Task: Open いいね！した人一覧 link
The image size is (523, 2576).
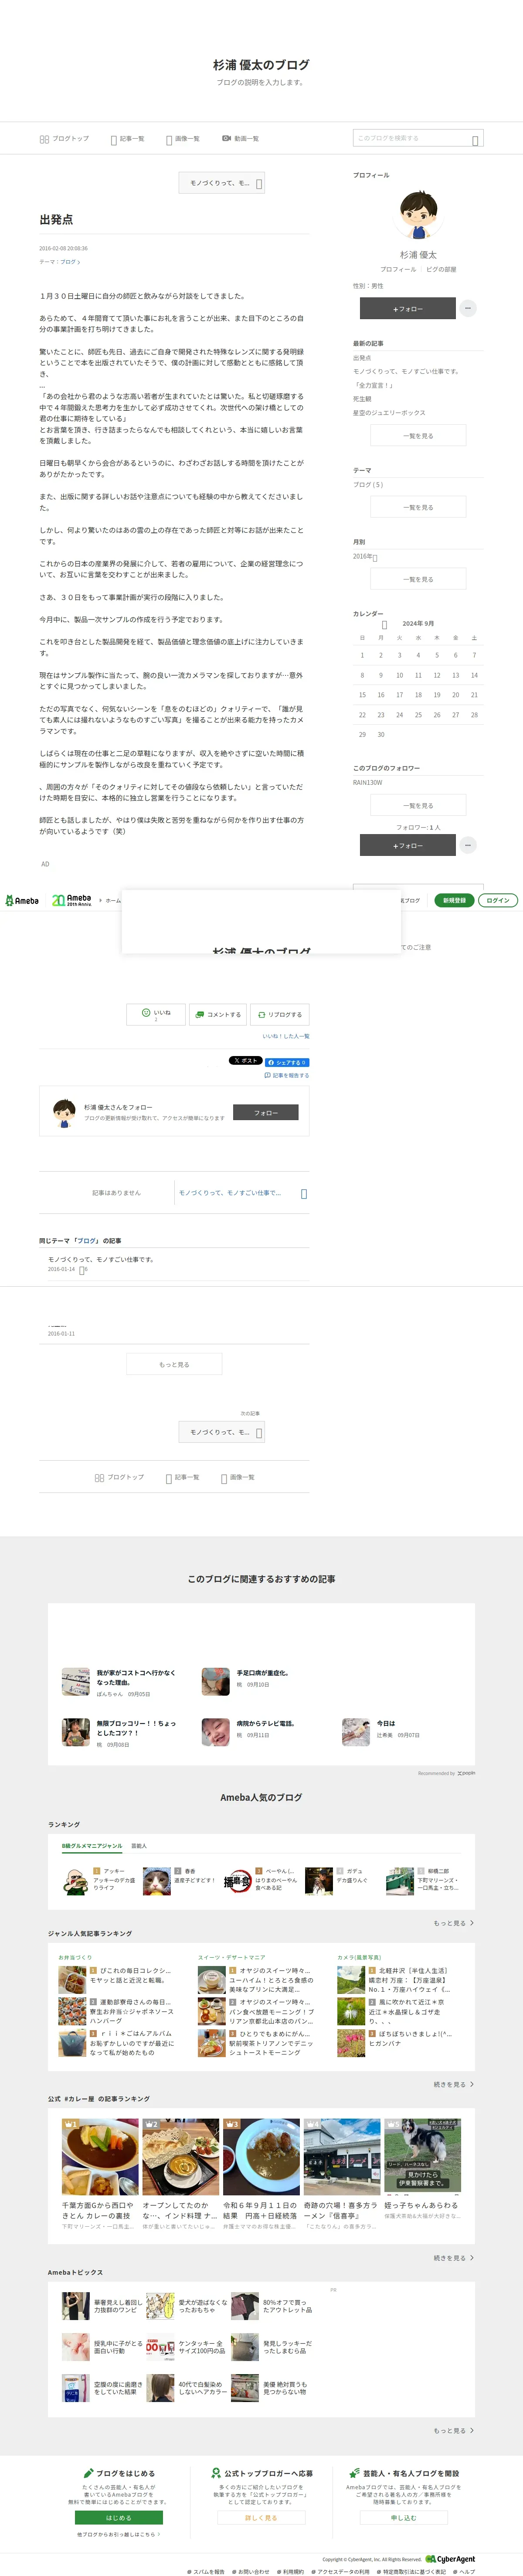Action: [x=286, y=1036]
